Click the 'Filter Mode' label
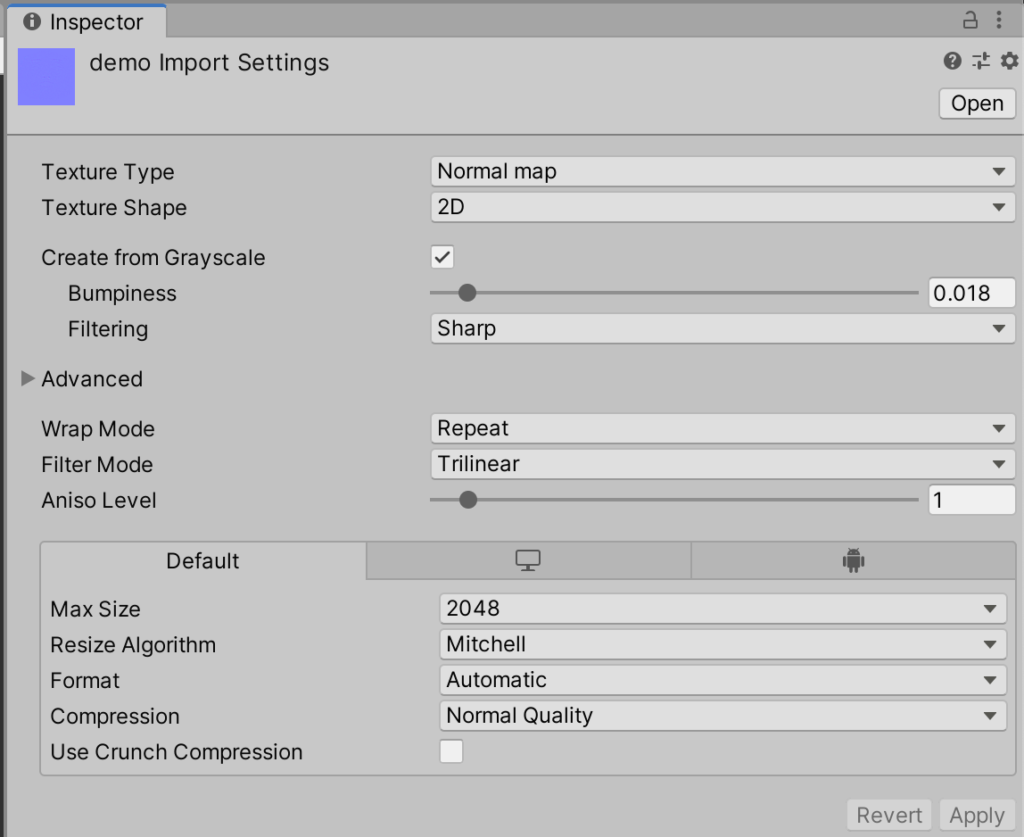This screenshot has width=1024, height=837. (97, 465)
